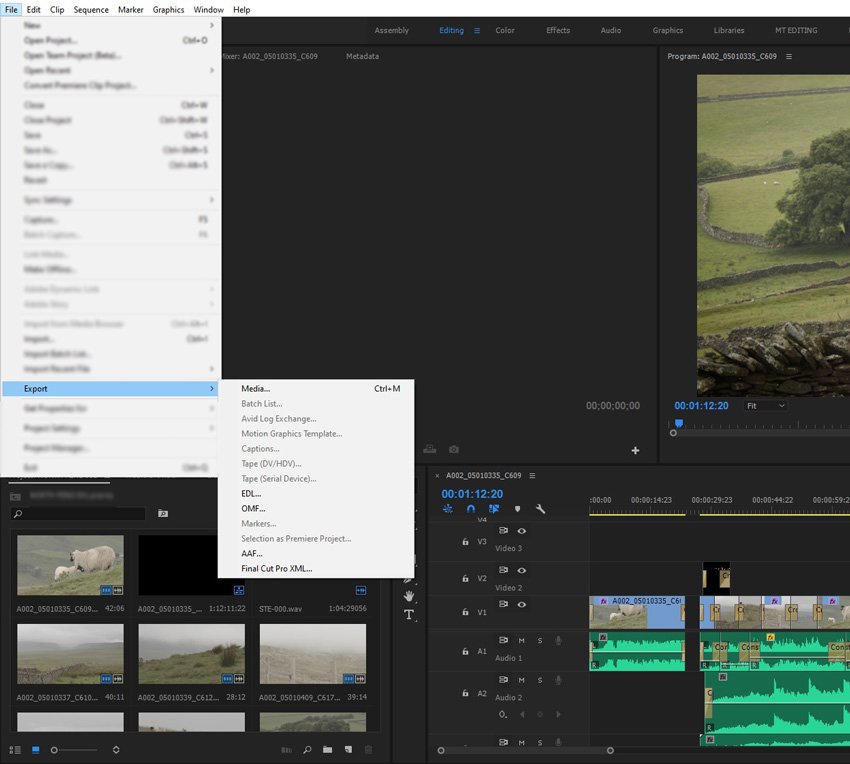This screenshot has height=764, width=850.
Task: Click the New Item icon in Project panel
Action: tap(347, 749)
